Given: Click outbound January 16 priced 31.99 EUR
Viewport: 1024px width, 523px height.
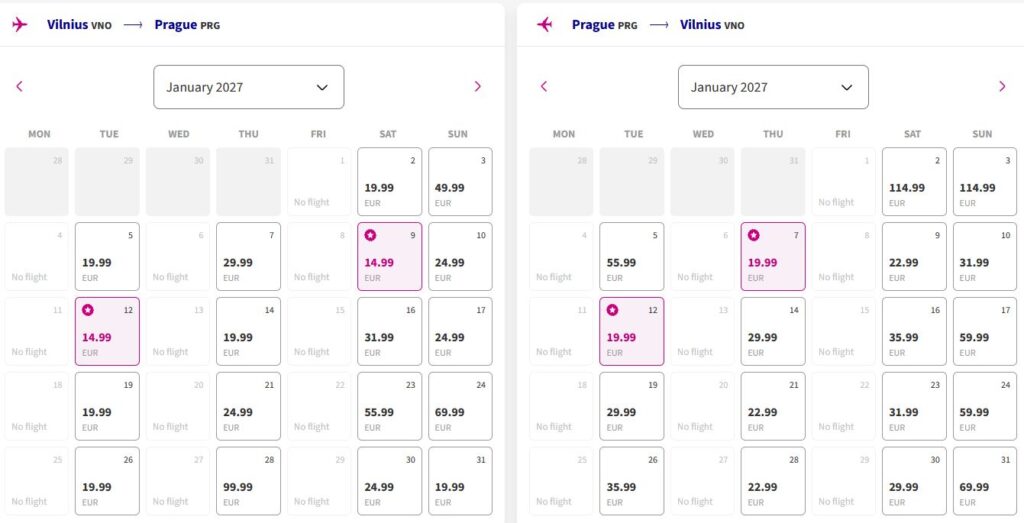Looking at the screenshot, I should point(389,332).
